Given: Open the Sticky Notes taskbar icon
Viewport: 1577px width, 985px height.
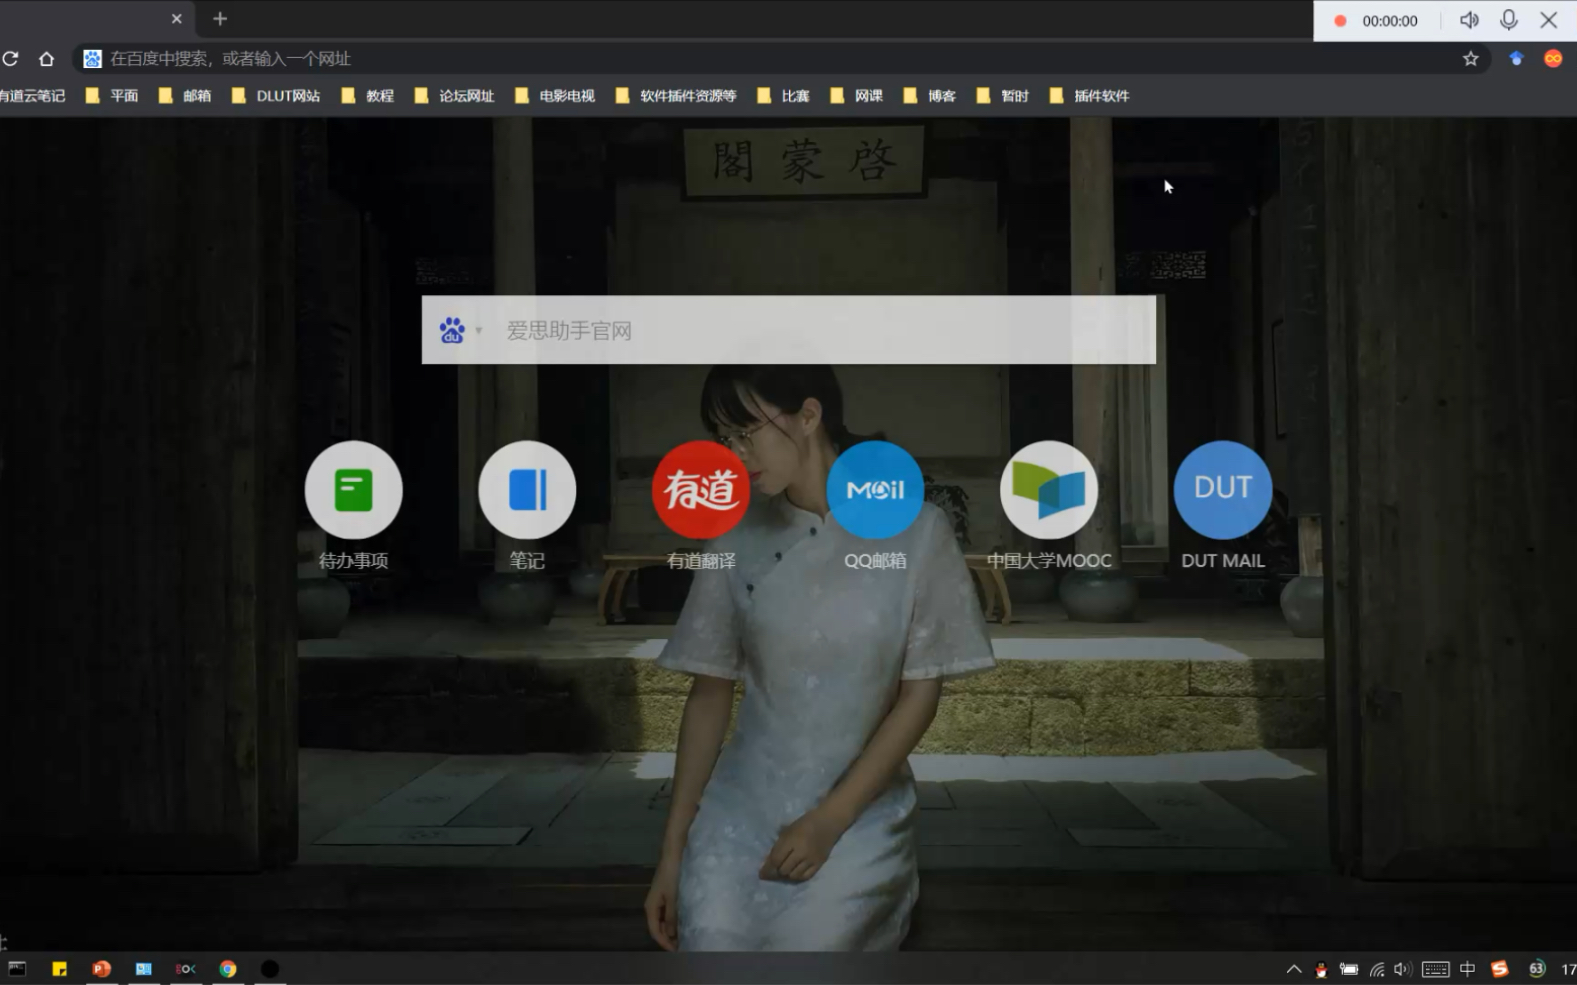Looking at the screenshot, I should coord(59,968).
